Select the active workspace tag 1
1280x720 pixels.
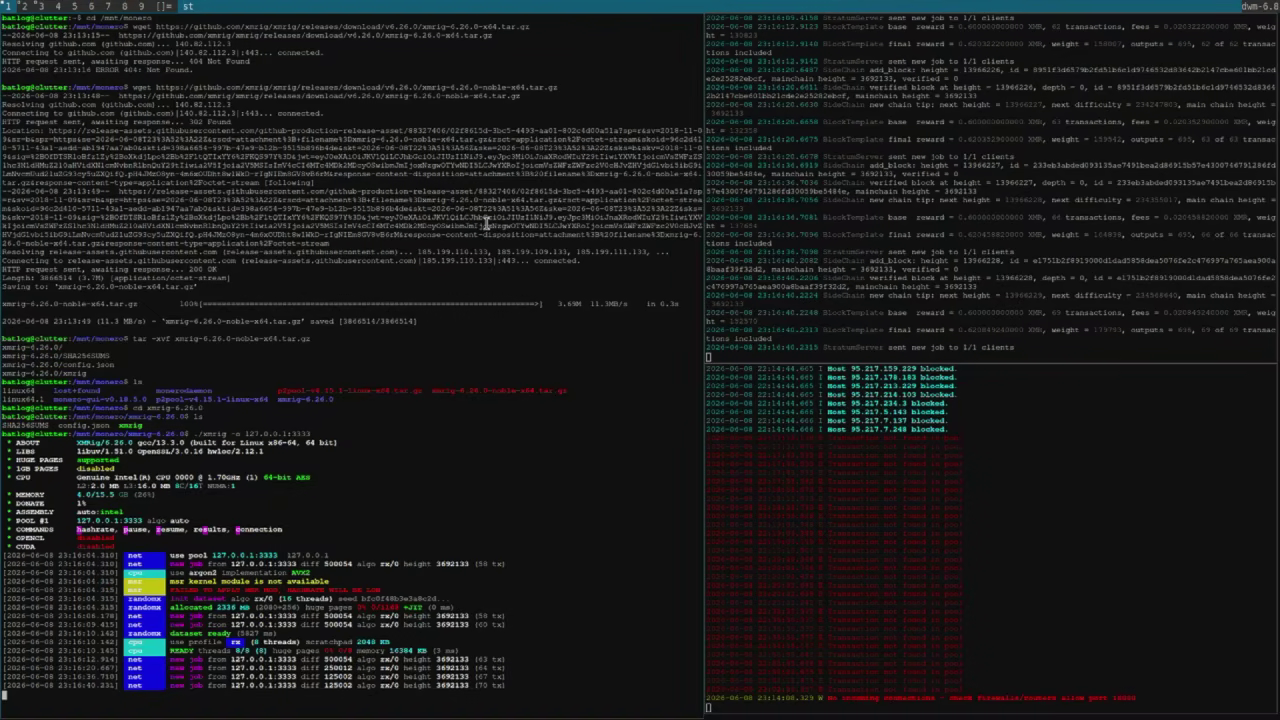(x=8, y=6)
